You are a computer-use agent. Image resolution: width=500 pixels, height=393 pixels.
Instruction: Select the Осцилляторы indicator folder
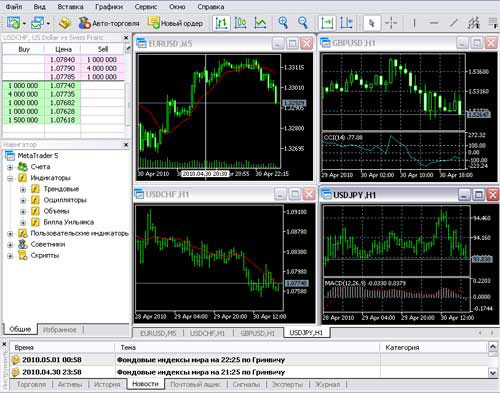(65, 200)
